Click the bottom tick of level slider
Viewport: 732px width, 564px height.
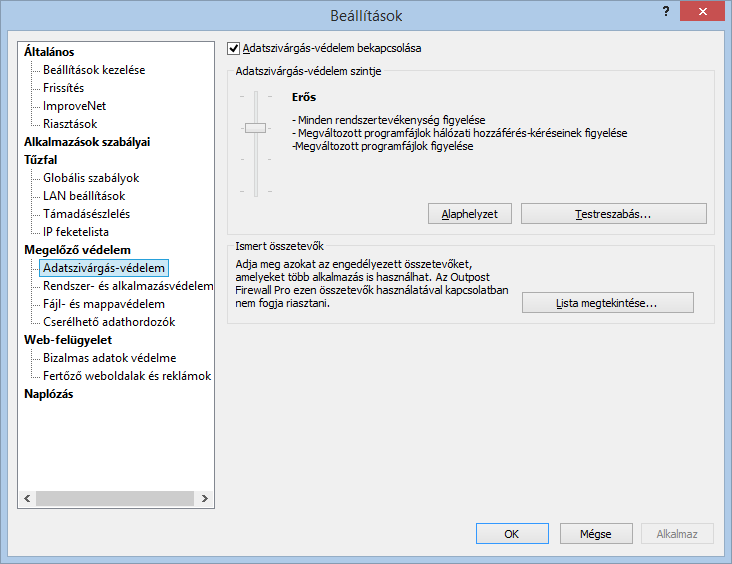pos(255,191)
